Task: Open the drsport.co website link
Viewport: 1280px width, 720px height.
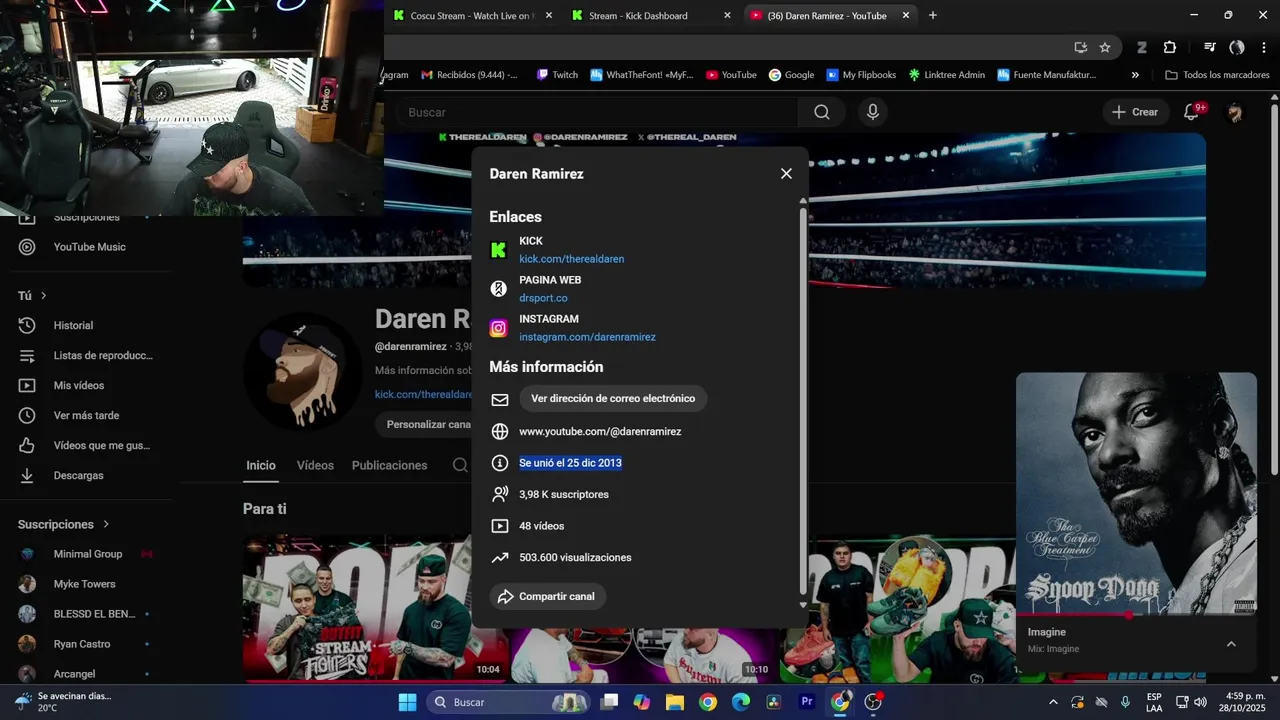Action: 543,298
